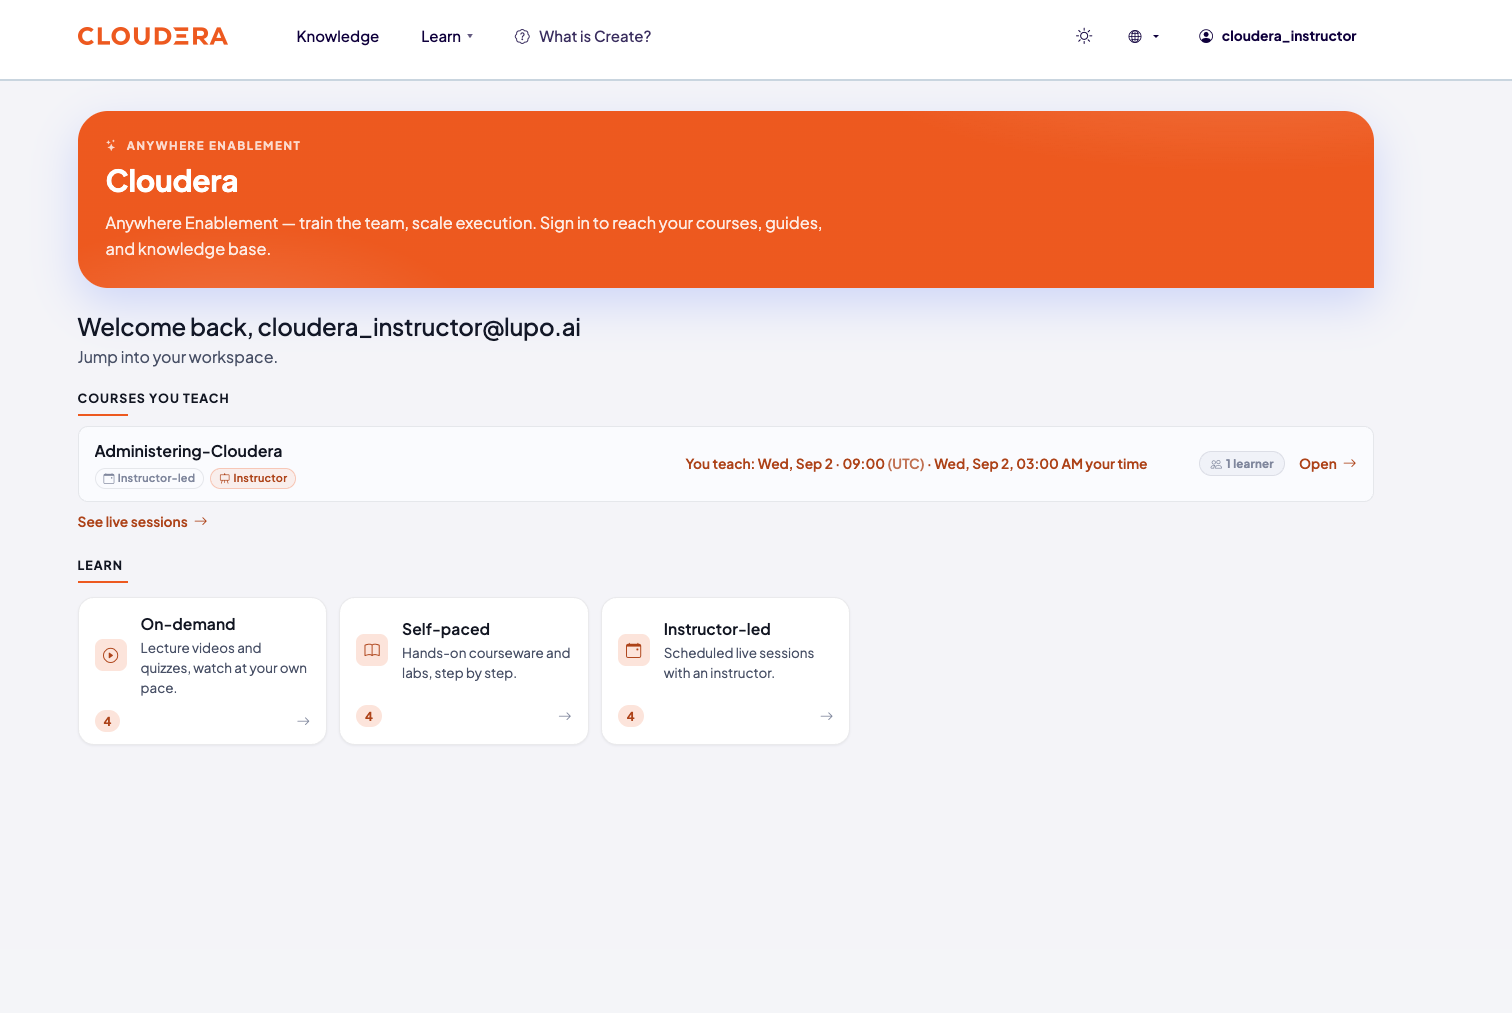
Task: Click the Instructor-led calendar icon
Action: point(634,650)
